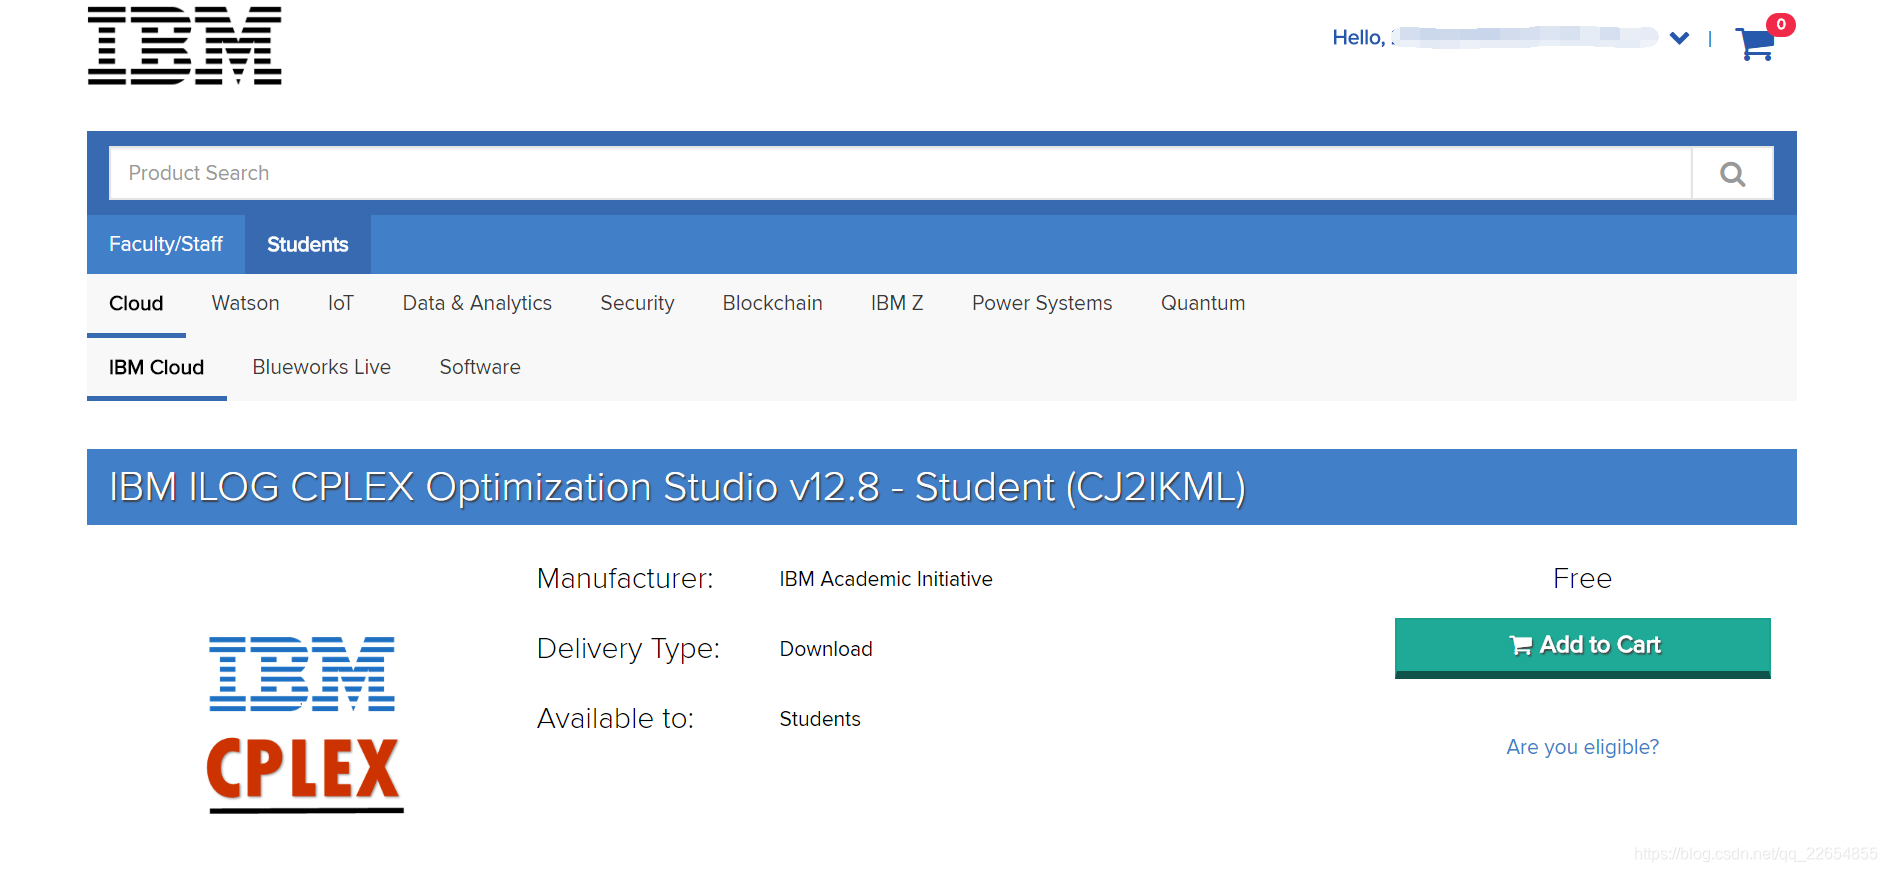Click the 'Students' availability value

tap(820, 719)
